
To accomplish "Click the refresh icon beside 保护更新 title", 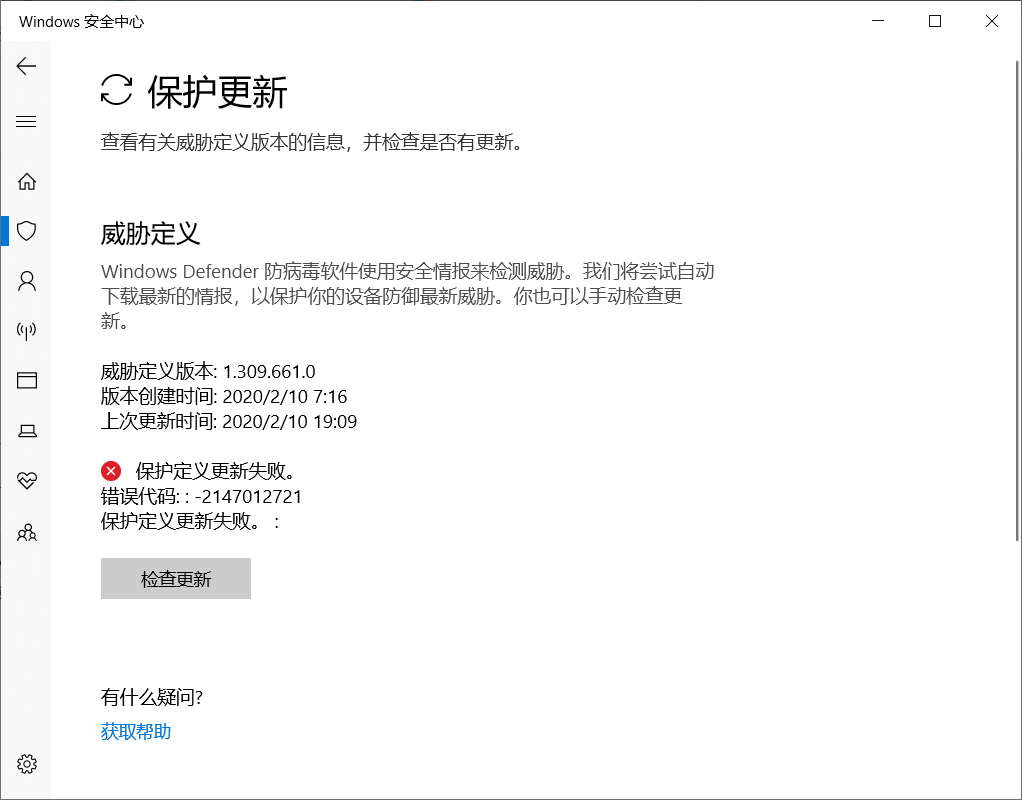I will [x=117, y=90].
